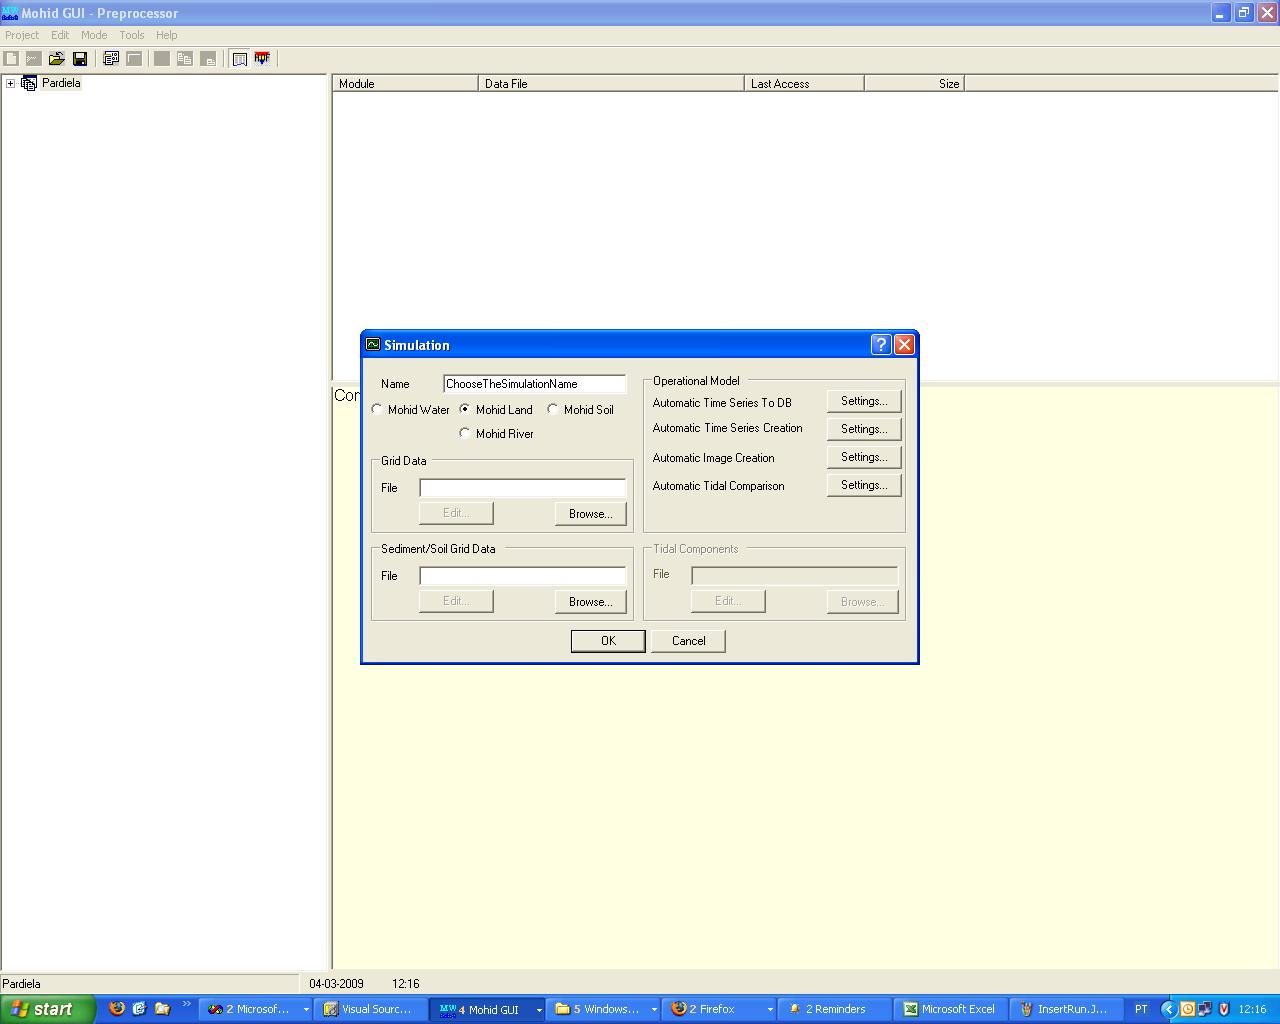
Task: Open the Tools menu
Action: tap(131, 35)
